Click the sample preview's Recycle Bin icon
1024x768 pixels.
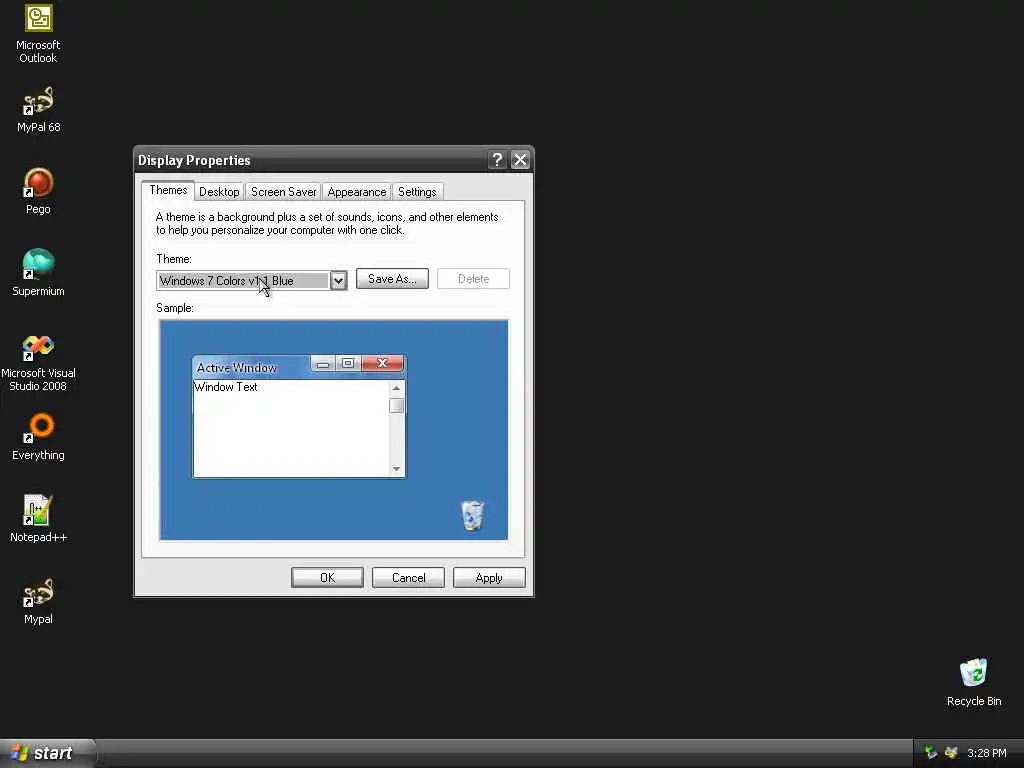click(472, 515)
